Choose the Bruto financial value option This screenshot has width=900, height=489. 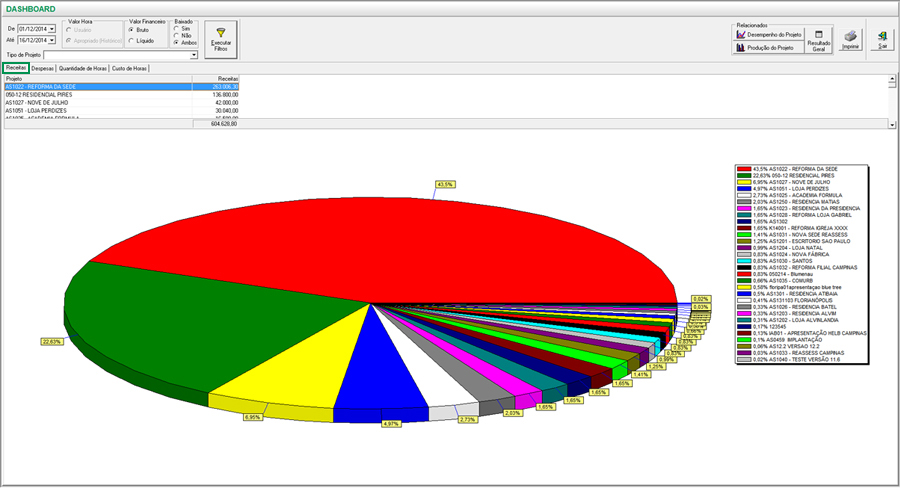click(x=132, y=30)
